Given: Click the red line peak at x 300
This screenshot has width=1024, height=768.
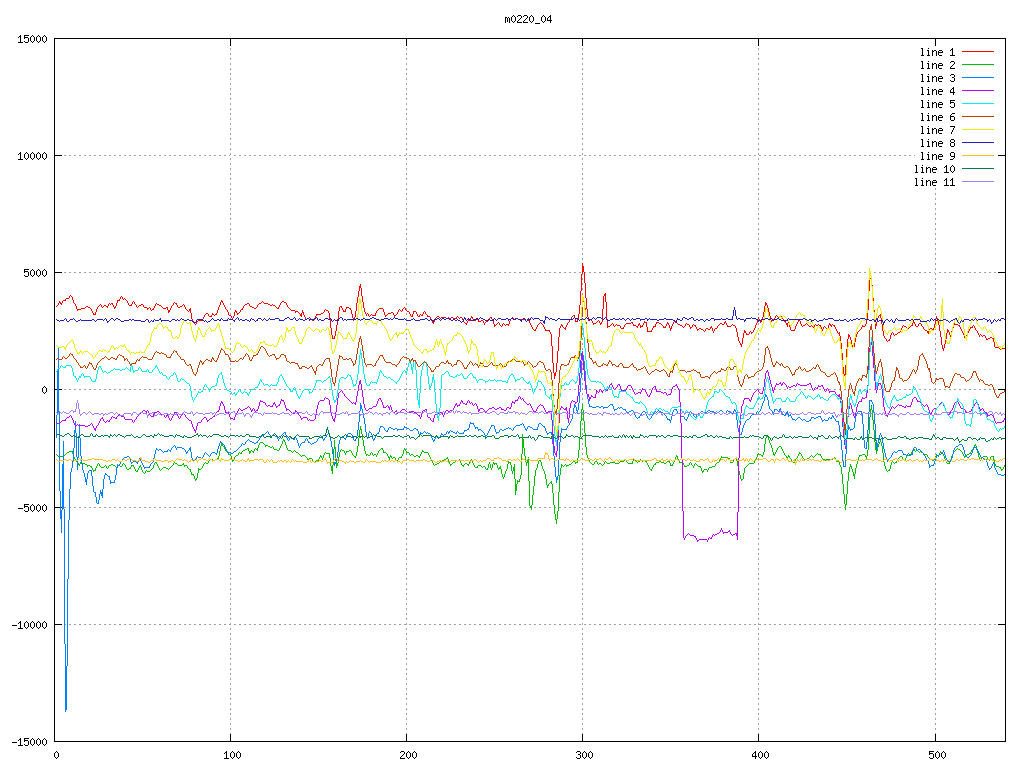Looking at the screenshot, I should (x=583, y=265).
